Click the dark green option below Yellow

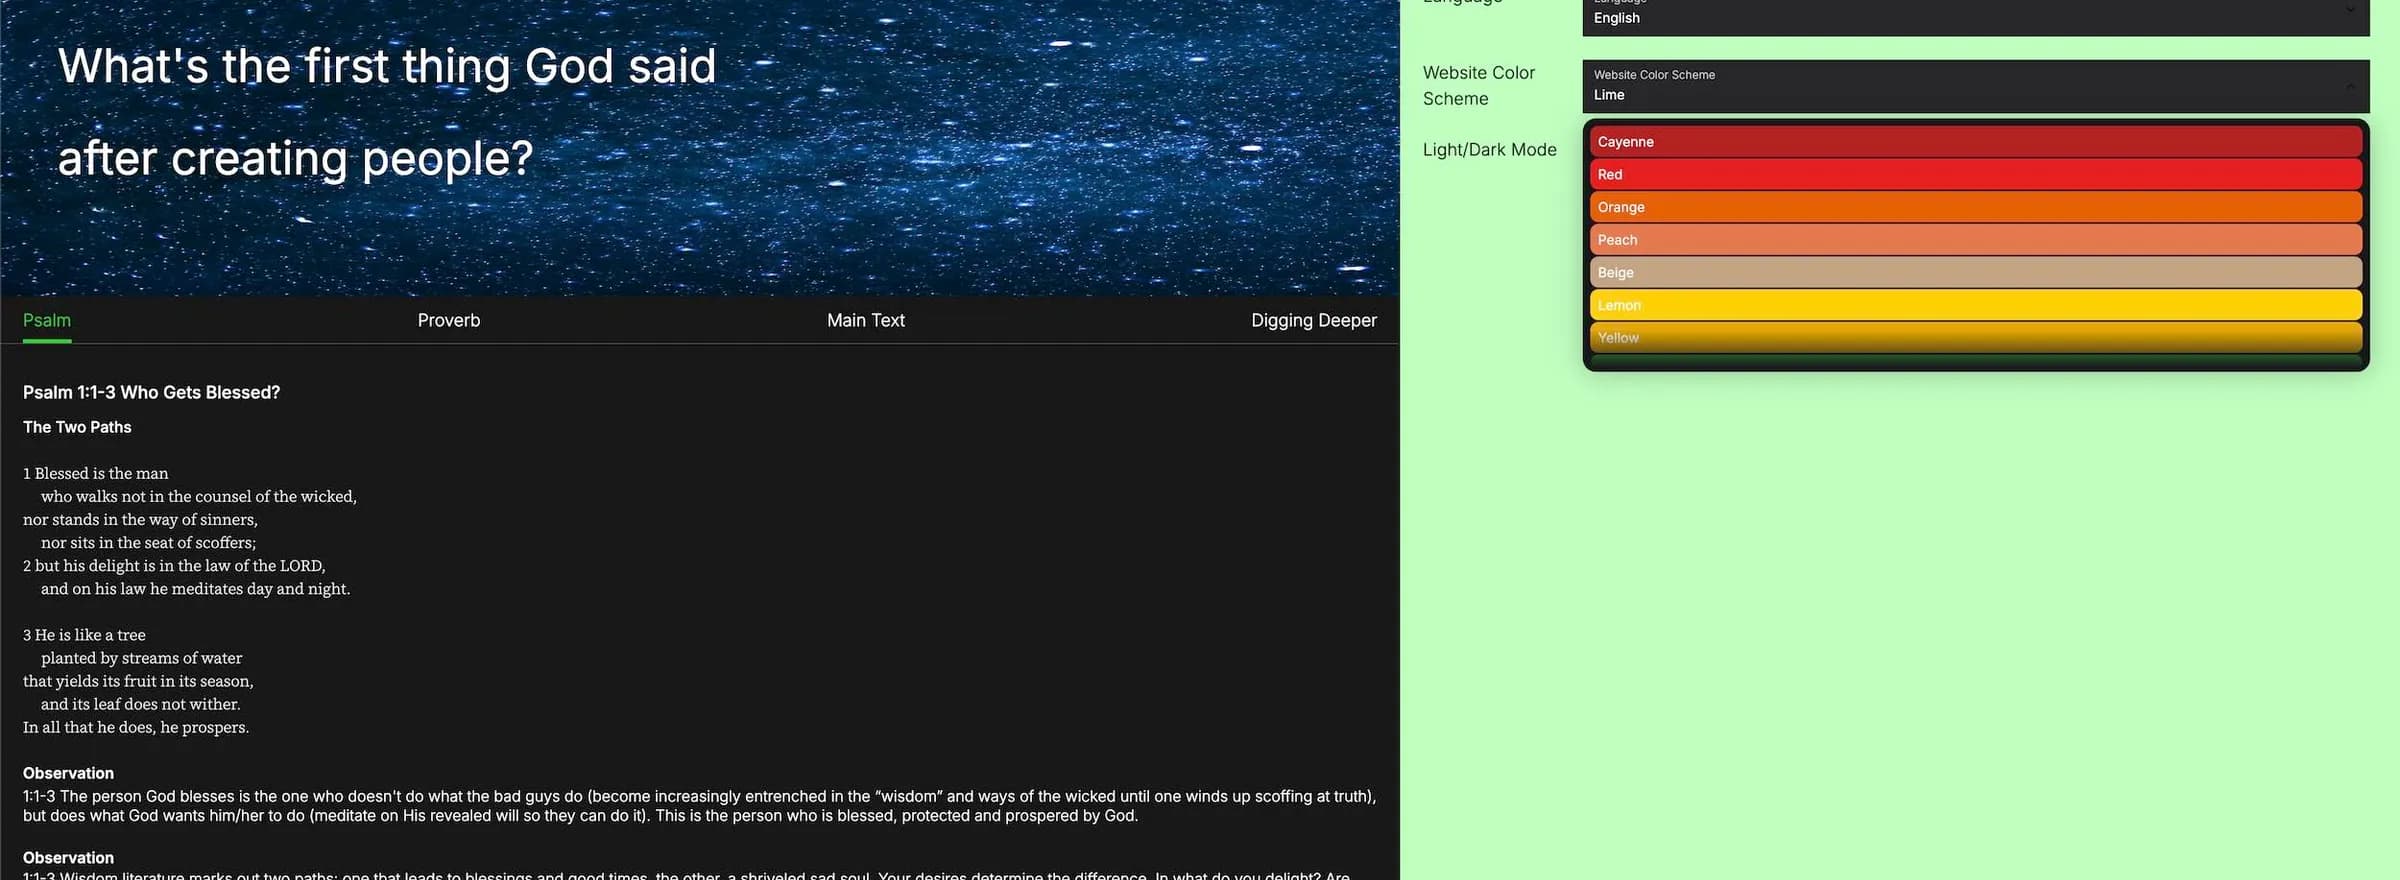coord(1975,362)
